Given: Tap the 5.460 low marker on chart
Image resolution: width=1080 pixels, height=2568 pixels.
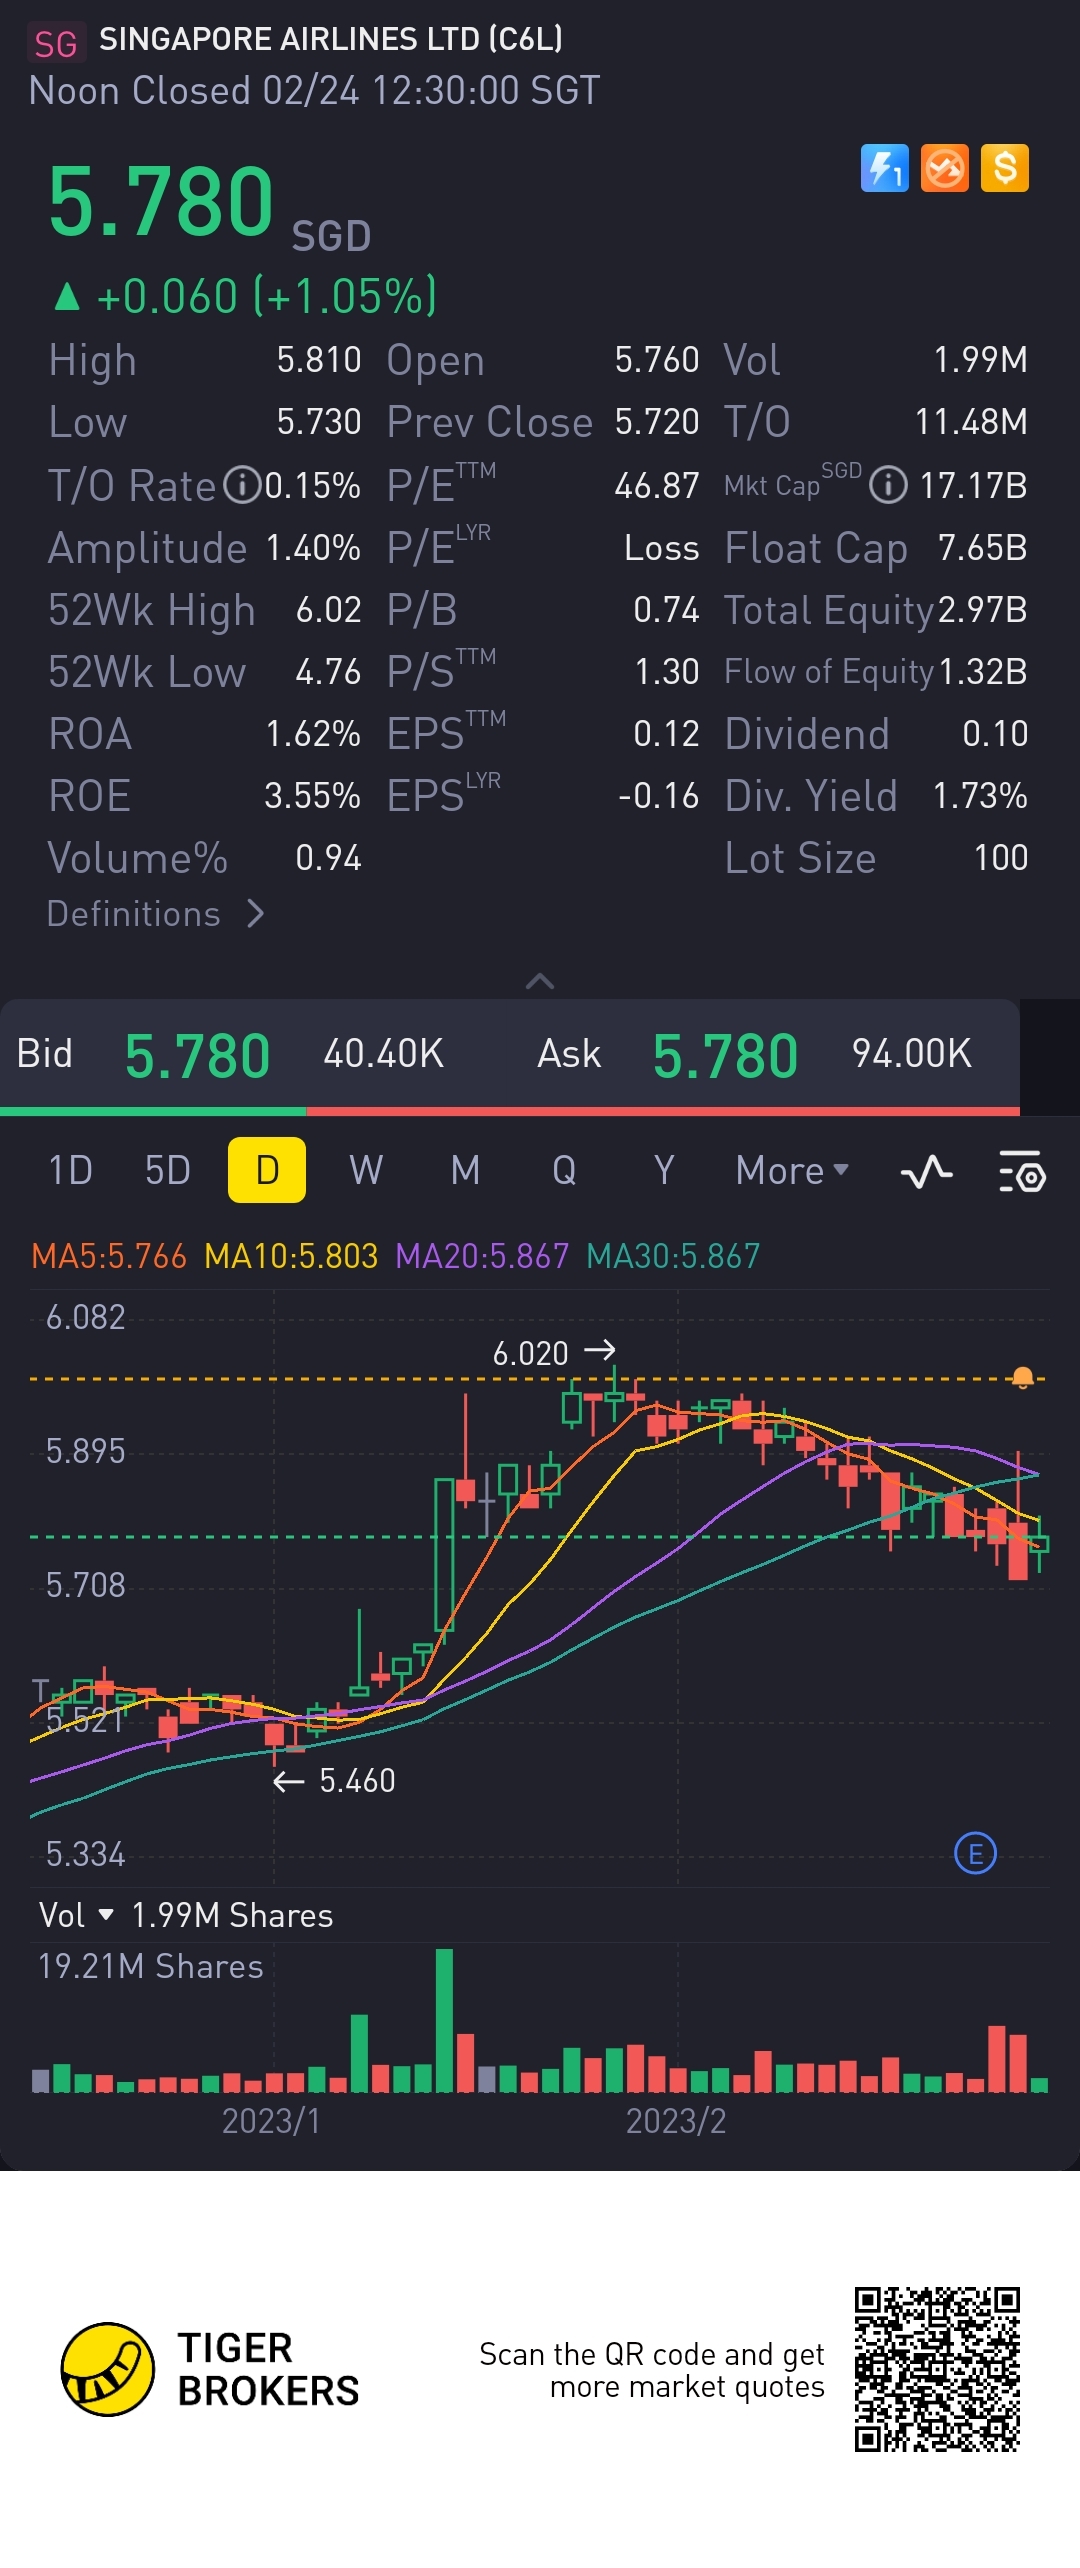Looking at the screenshot, I should coord(335,1780).
